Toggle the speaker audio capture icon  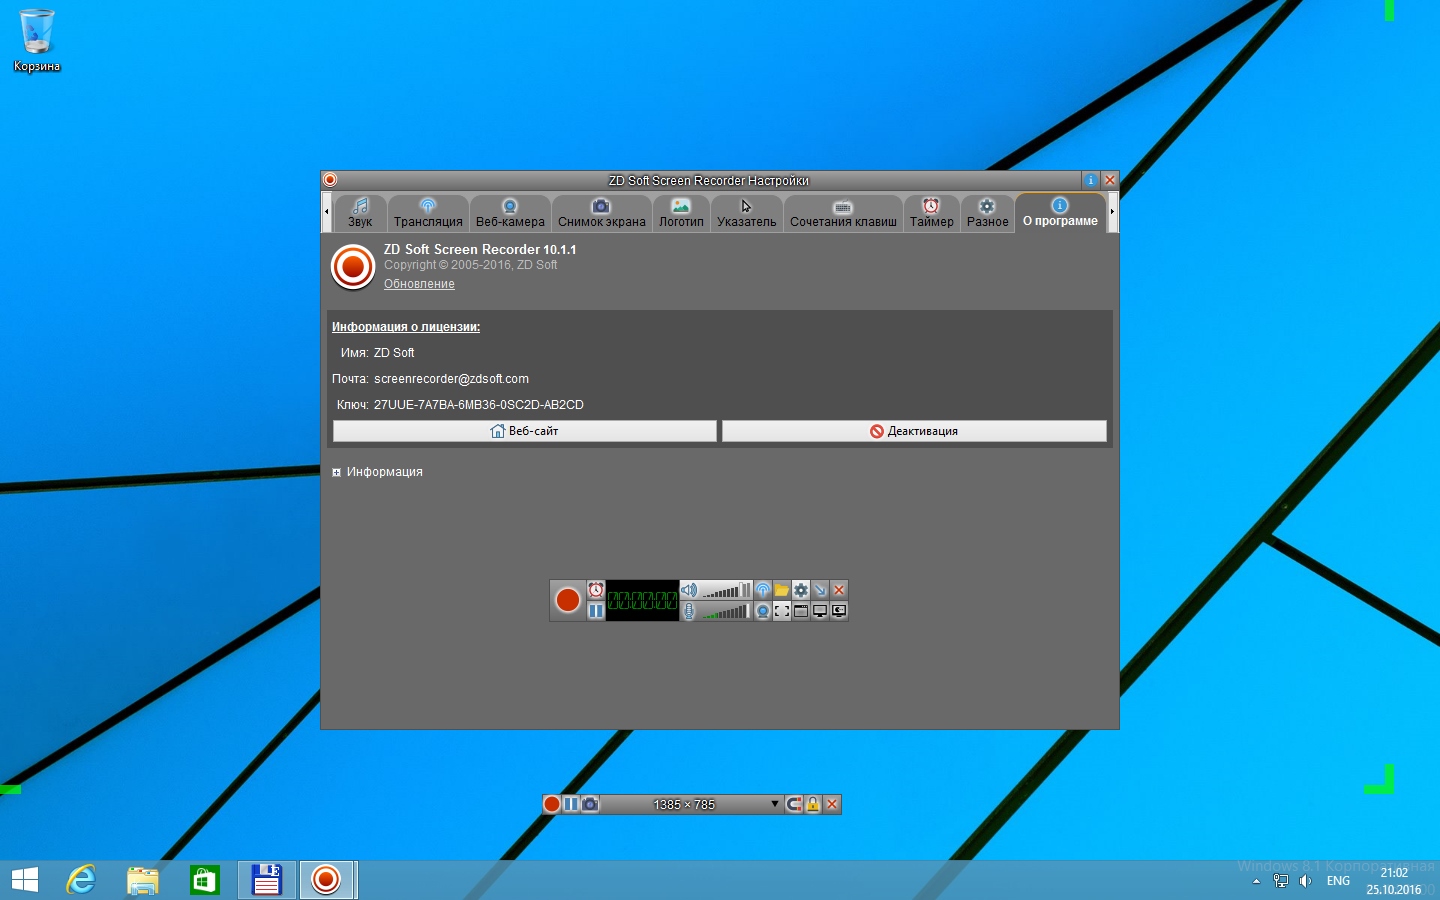(689, 590)
